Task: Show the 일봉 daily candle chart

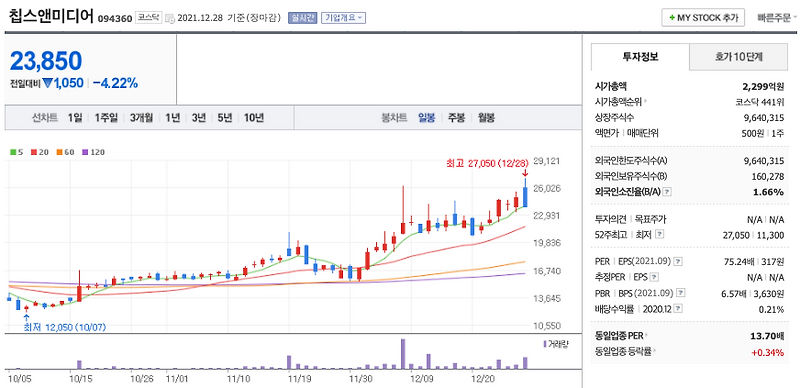Action: click(x=427, y=118)
